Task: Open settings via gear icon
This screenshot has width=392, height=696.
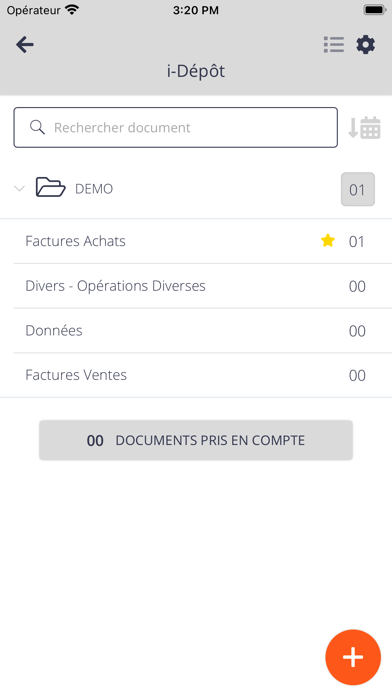Action: click(x=365, y=45)
